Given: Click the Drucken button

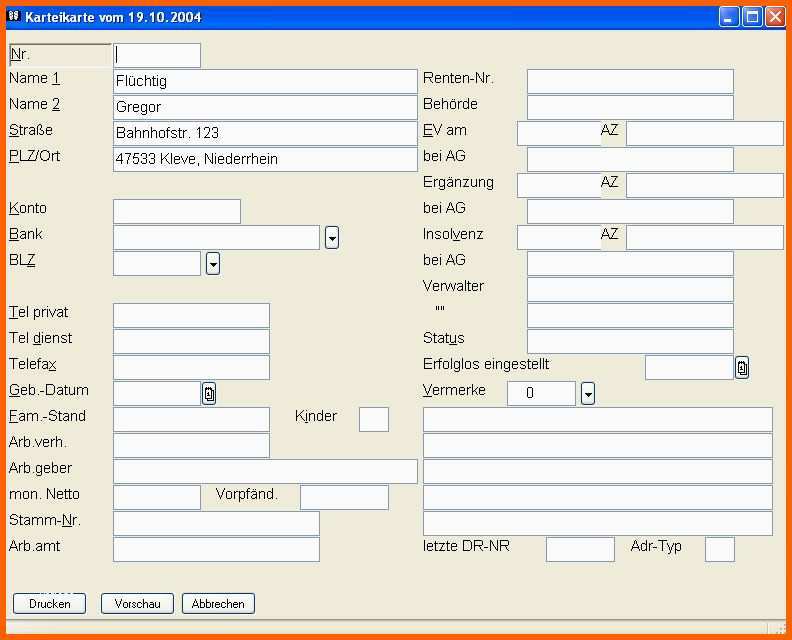Looking at the screenshot, I should pos(50,603).
